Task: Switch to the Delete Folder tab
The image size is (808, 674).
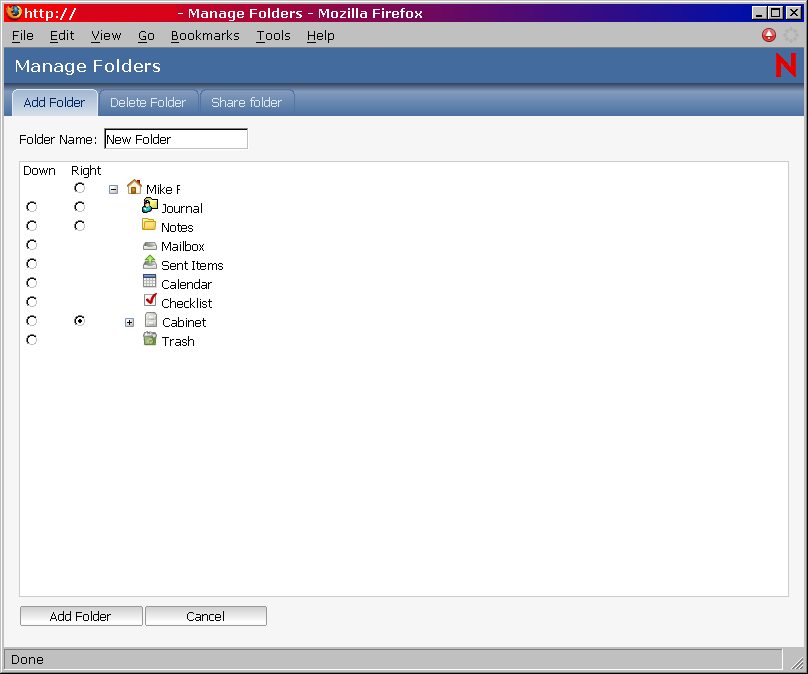Action: point(148,103)
